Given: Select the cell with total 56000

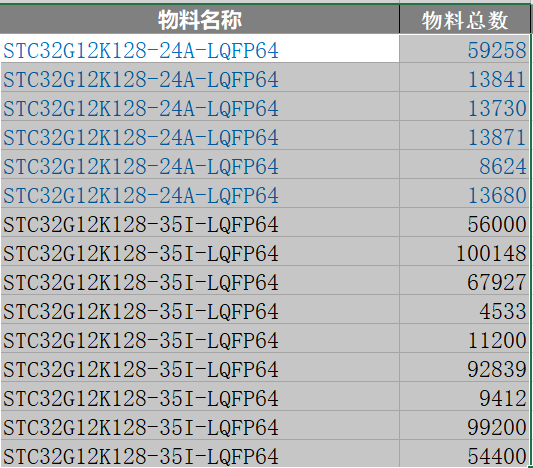Looking at the screenshot, I should (x=464, y=222).
